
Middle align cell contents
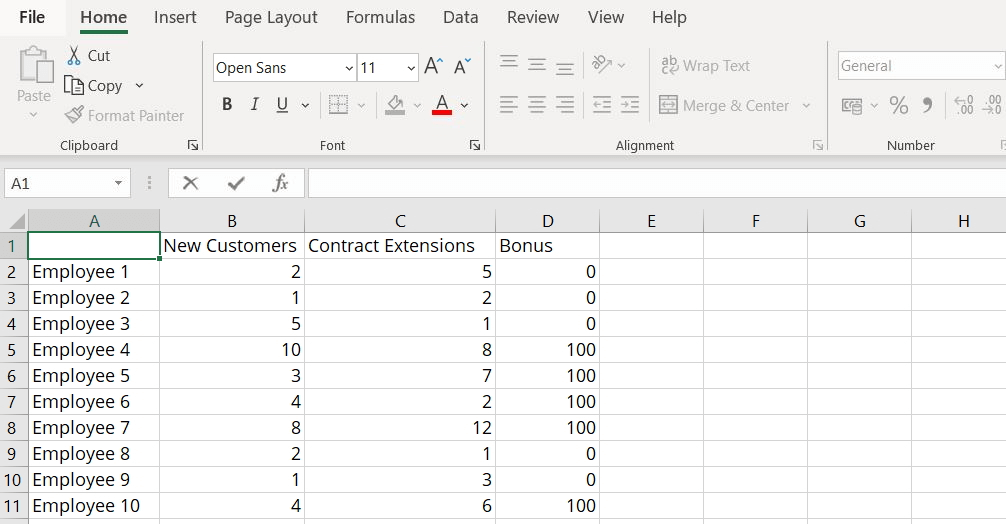point(537,65)
